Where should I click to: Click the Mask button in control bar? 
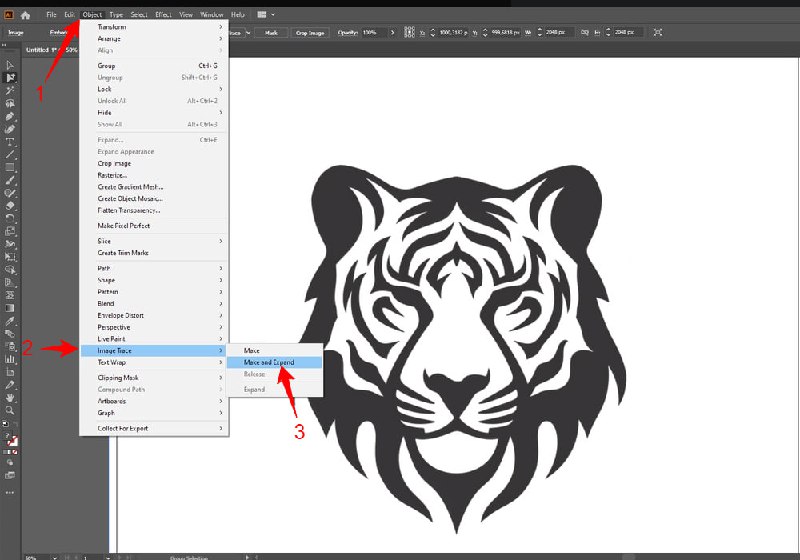268,32
